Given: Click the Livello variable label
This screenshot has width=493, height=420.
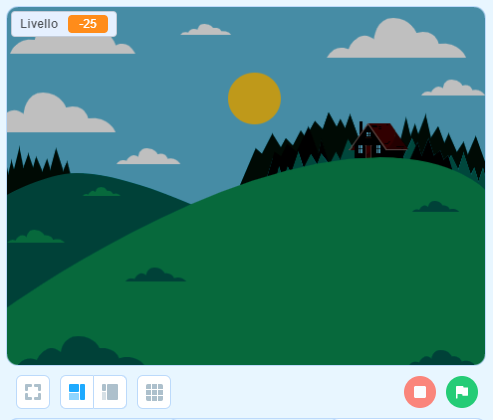Looking at the screenshot, I should tap(39, 24).
